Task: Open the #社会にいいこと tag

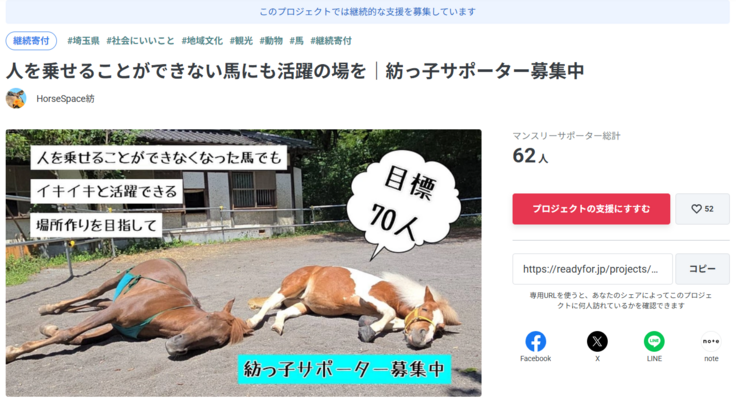Action: [x=140, y=41]
